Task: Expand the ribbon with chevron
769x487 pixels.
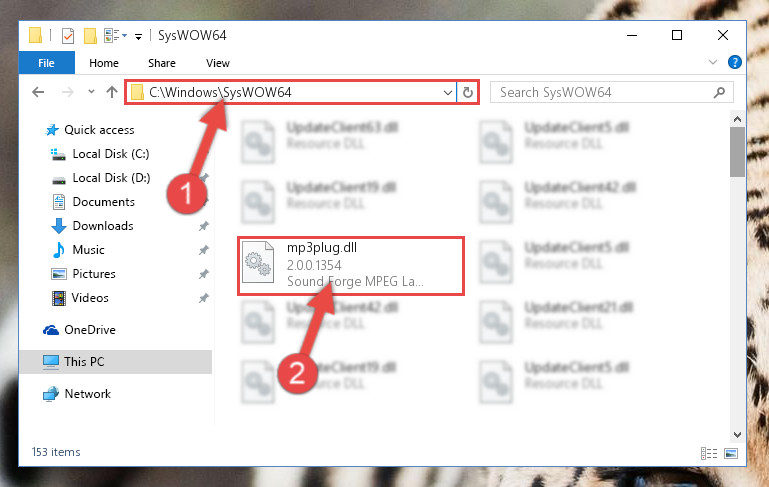Action: tap(713, 62)
